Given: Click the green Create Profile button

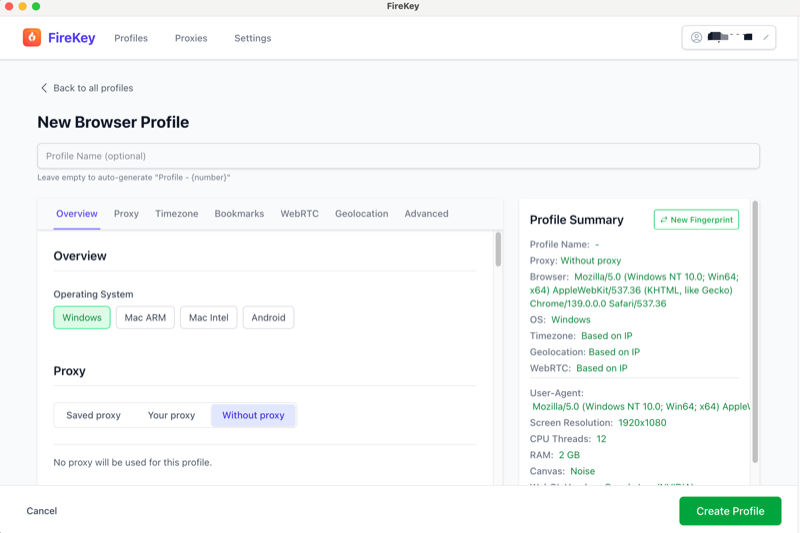Looking at the screenshot, I should click(x=730, y=511).
